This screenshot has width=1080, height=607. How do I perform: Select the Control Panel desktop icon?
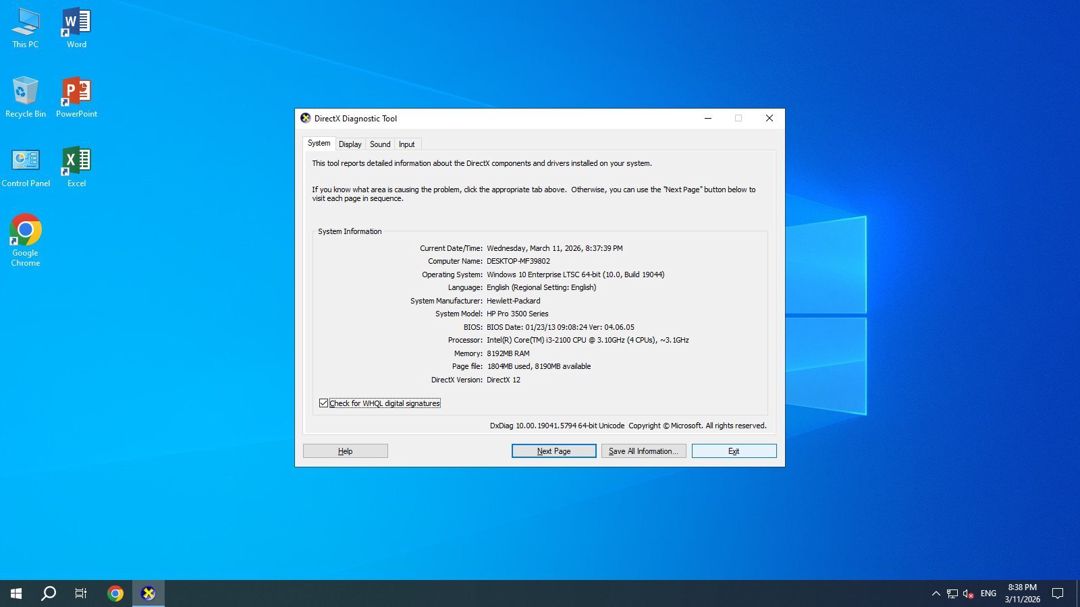[25, 167]
